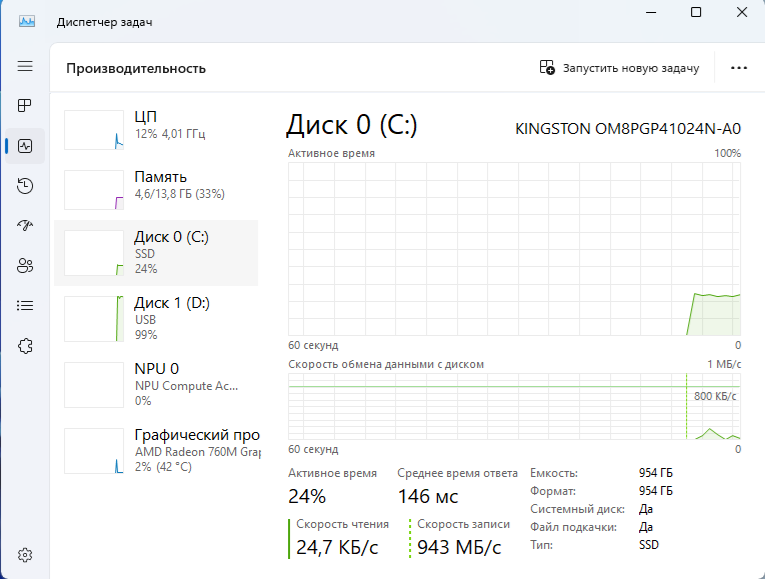This screenshot has height=579, width=765.
Task: Open the App history page icon
Action: (x=25, y=185)
